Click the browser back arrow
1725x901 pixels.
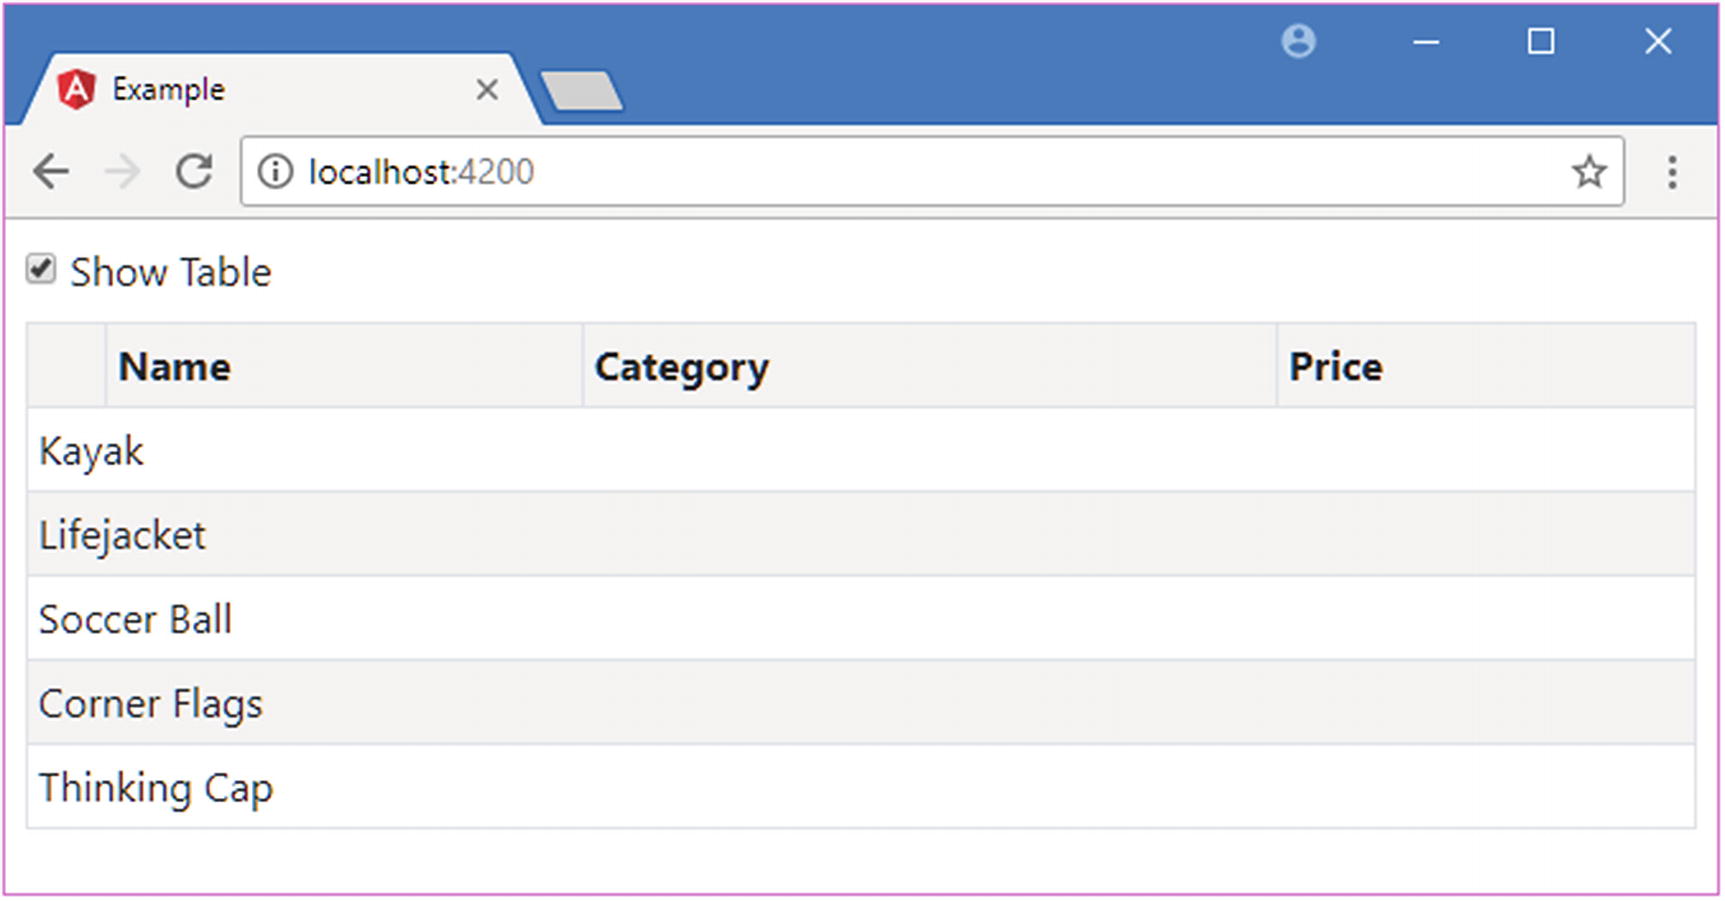pyautogui.click(x=51, y=172)
